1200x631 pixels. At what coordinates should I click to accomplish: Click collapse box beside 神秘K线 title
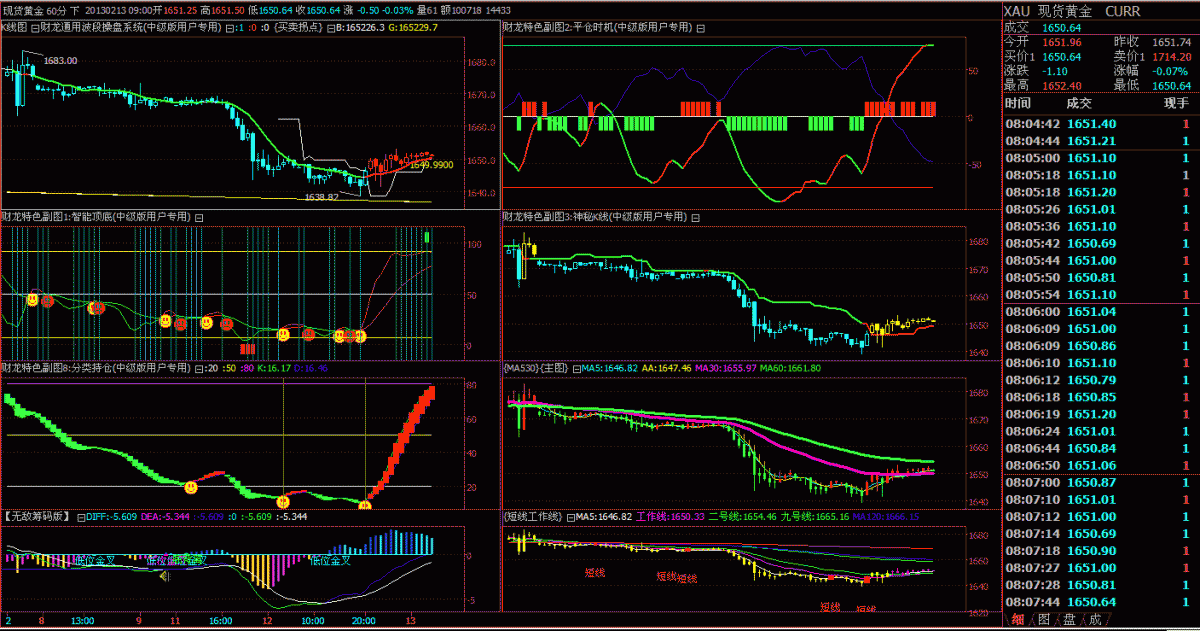(x=697, y=216)
